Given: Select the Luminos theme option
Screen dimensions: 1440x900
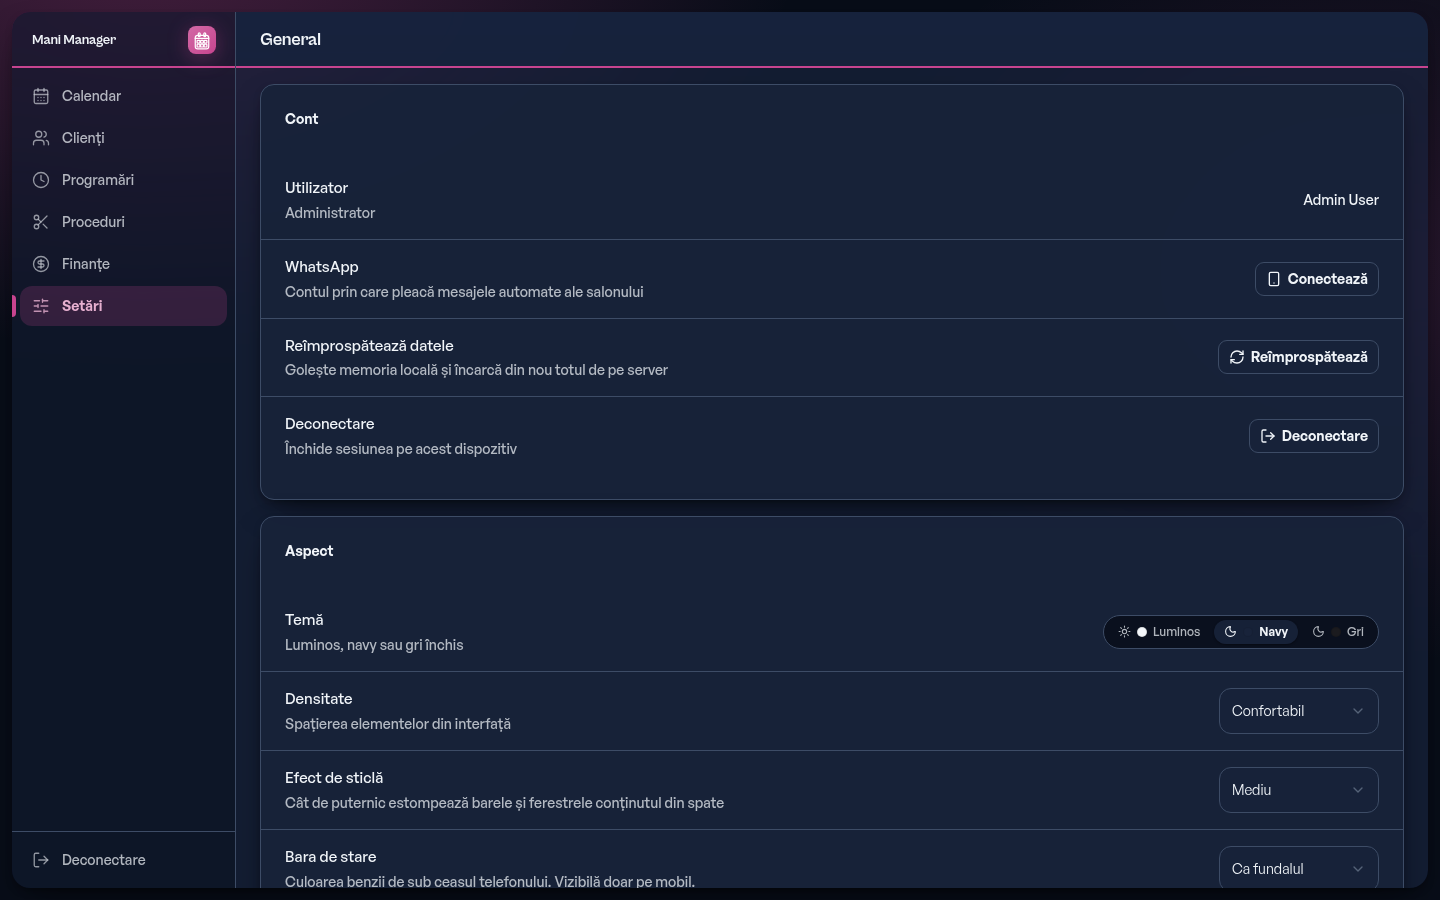Looking at the screenshot, I should [x=1159, y=632].
